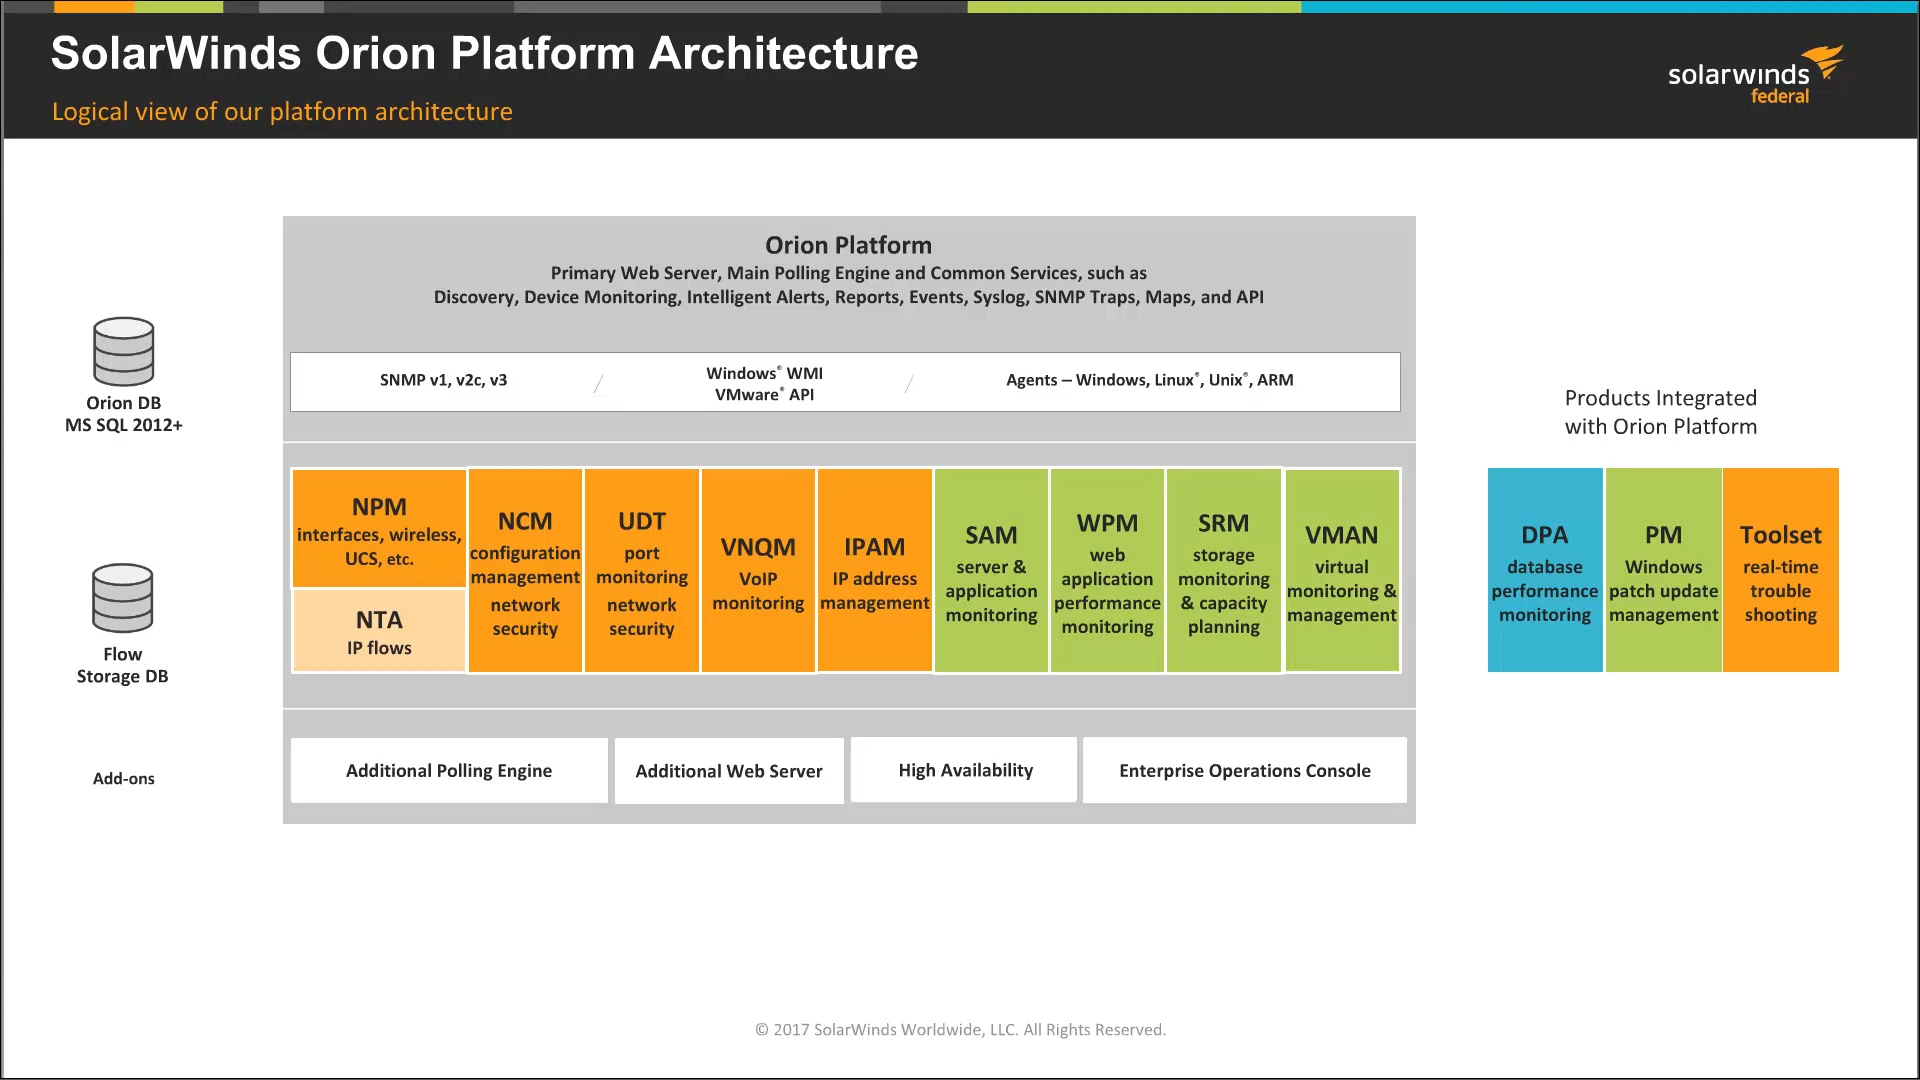This screenshot has height=1080, width=1920.
Task: Click the Orion DB database cylinder icon
Action: (124, 352)
